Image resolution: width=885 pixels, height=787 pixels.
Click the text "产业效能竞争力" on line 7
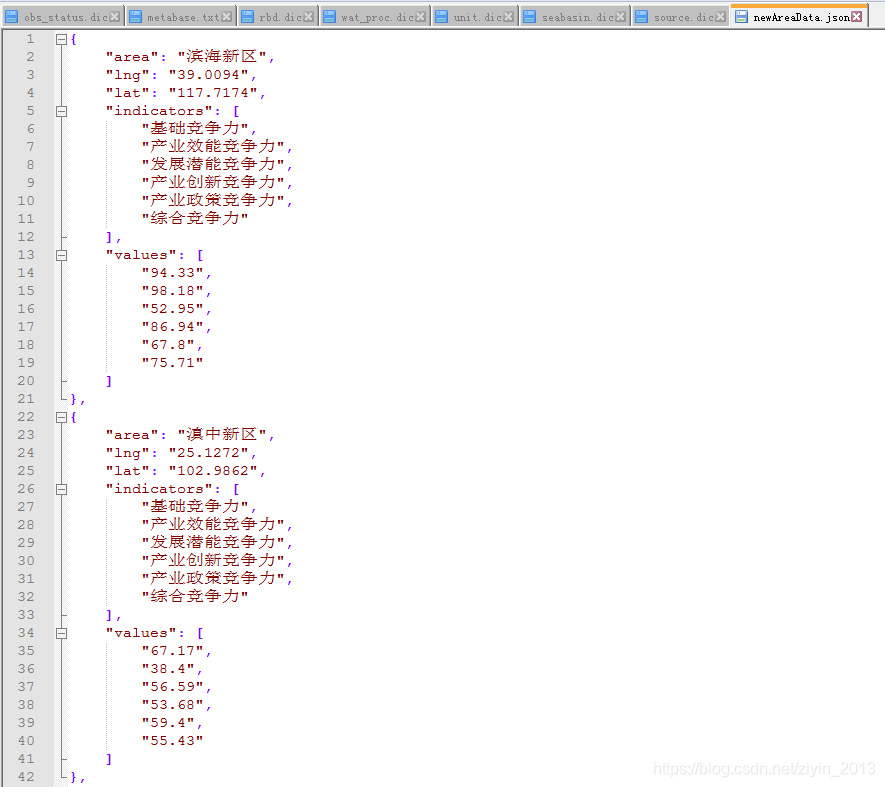point(213,146)
